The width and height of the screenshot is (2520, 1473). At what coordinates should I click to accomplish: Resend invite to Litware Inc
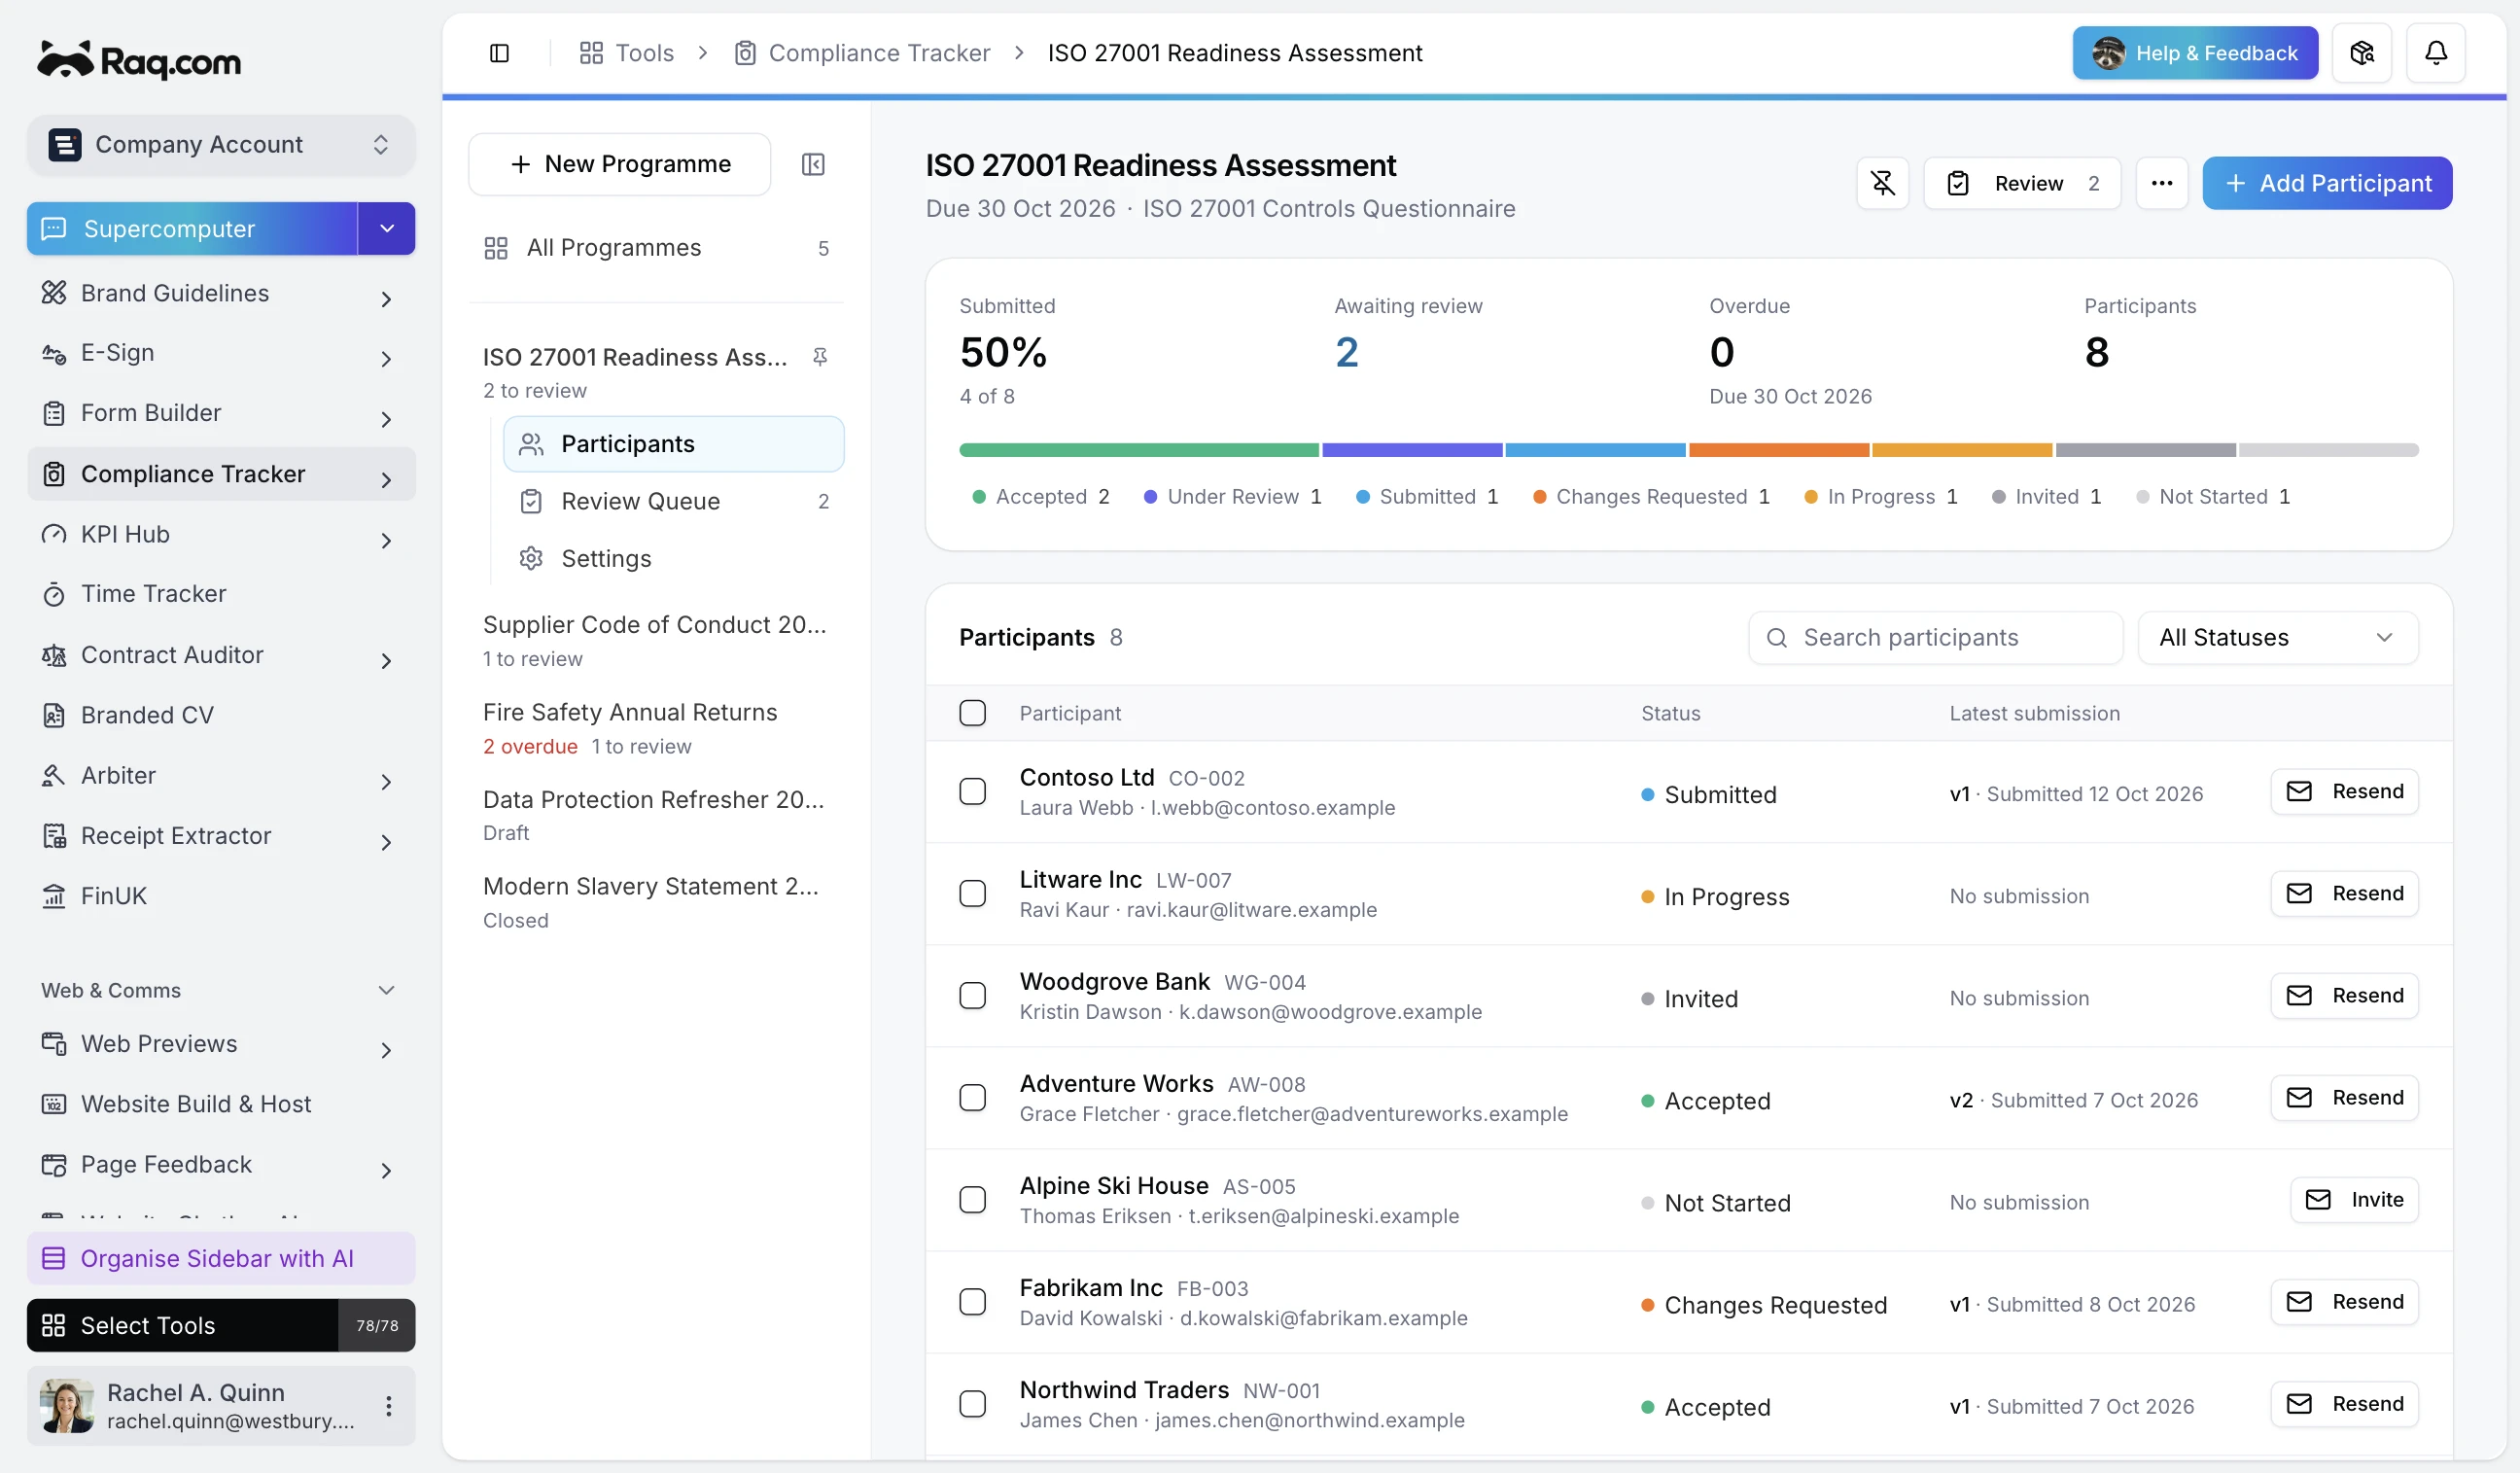(2344, 894)
